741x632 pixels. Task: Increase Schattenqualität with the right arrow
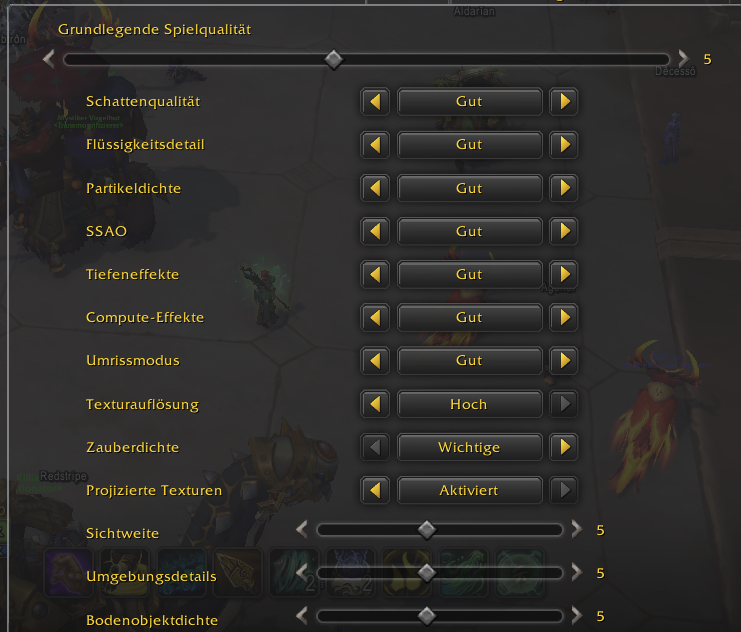click(564, 102)
